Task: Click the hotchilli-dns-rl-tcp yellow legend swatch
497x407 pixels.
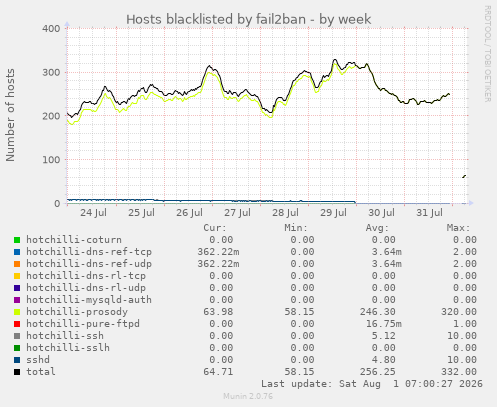Action: (x=17, y=276)
